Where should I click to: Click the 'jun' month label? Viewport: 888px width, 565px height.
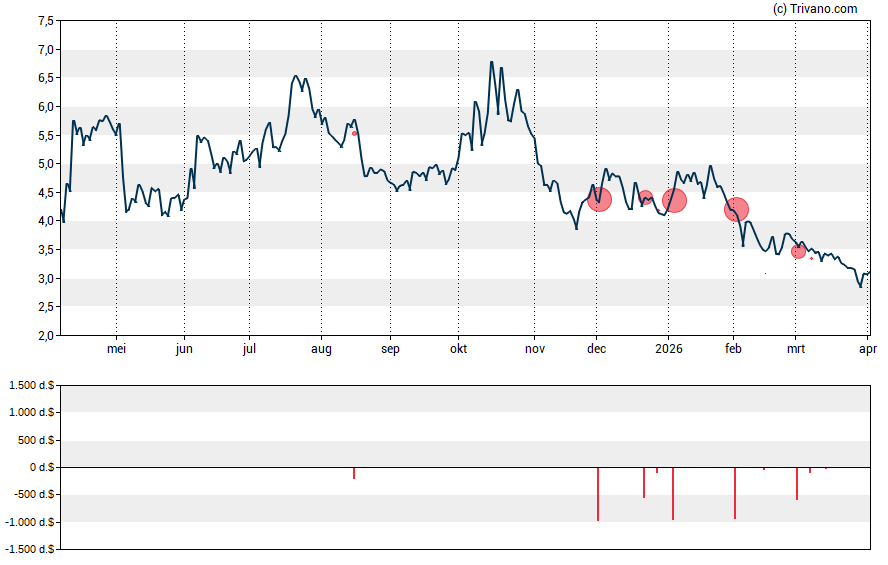(184, 349)
